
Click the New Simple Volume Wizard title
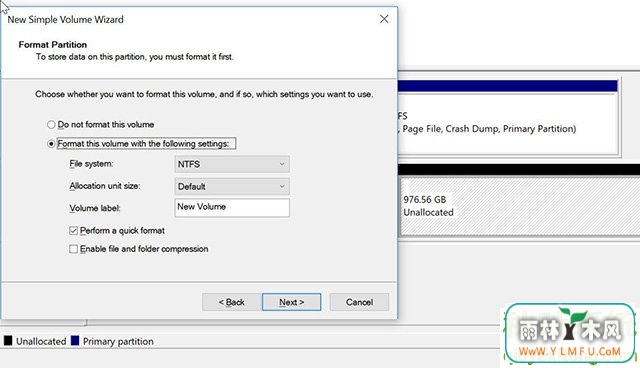pos(65,20)
